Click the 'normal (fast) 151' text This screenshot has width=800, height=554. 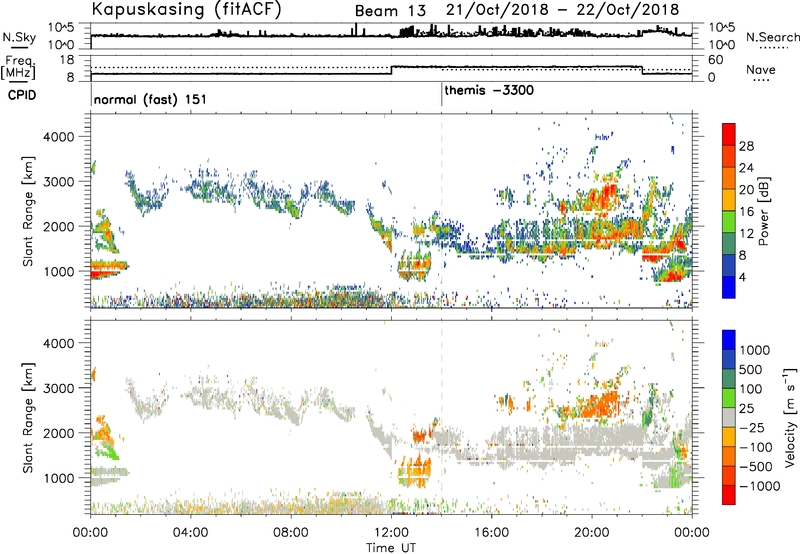tap(151, 99)
